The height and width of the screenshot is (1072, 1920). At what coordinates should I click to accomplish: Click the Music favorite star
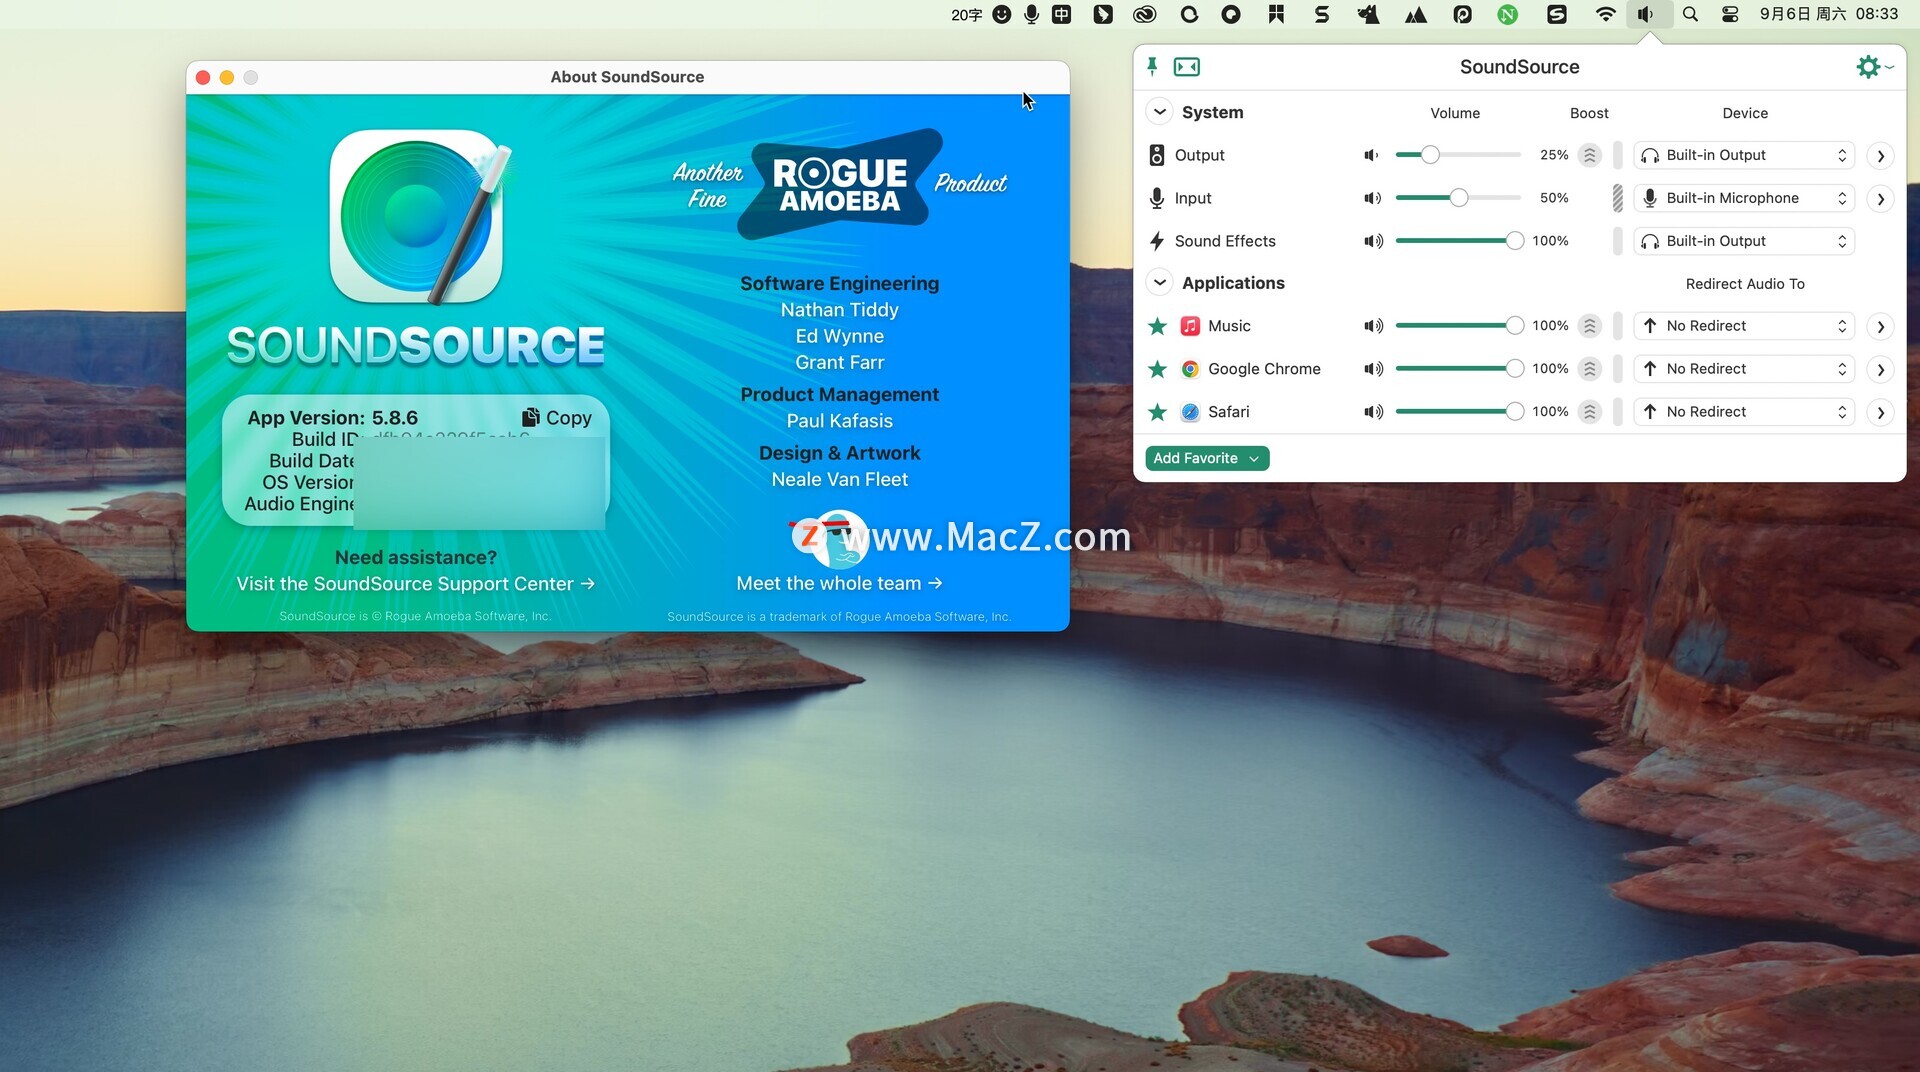(x=1157, y=326)
